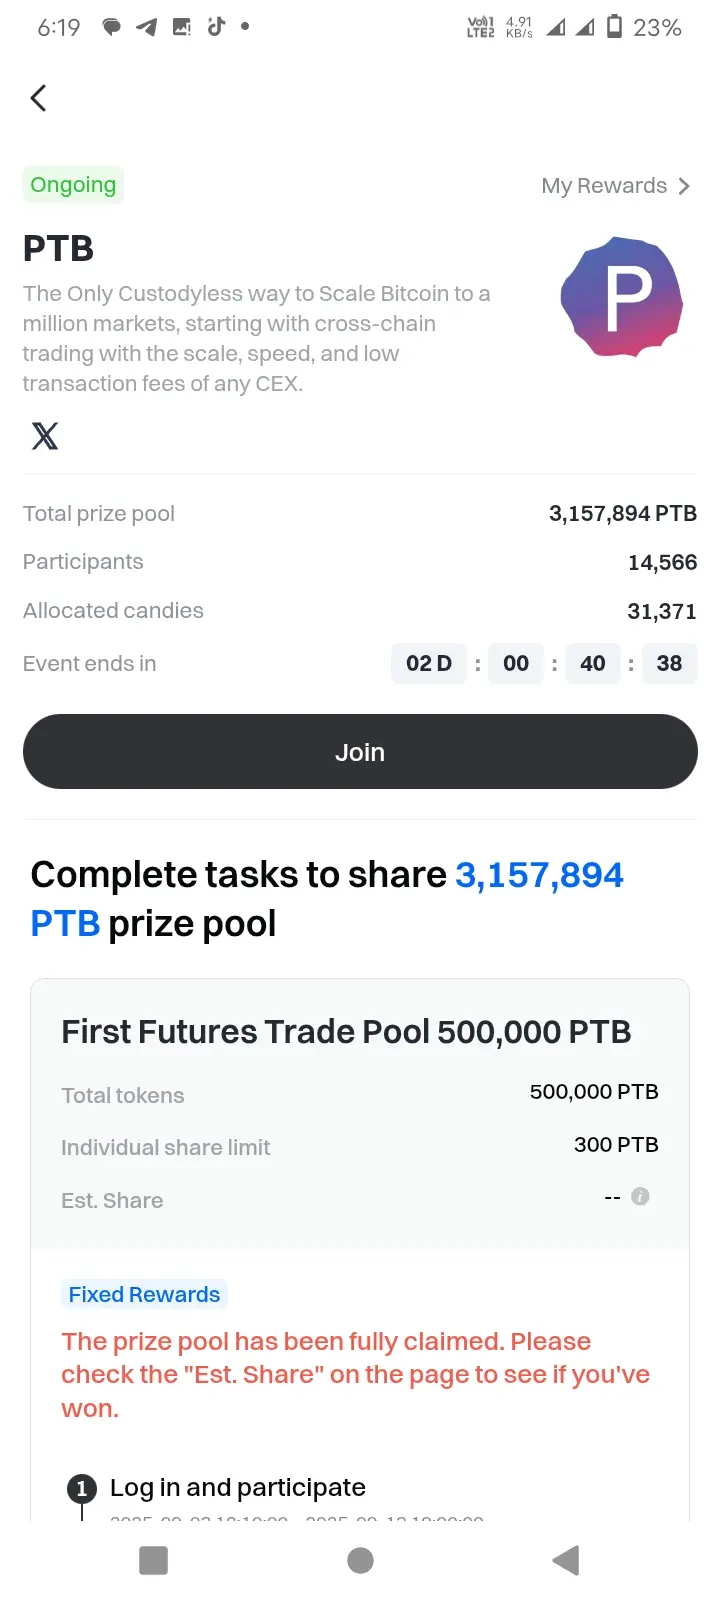Tap the Ongoing status badge

(x=73, y=185)
